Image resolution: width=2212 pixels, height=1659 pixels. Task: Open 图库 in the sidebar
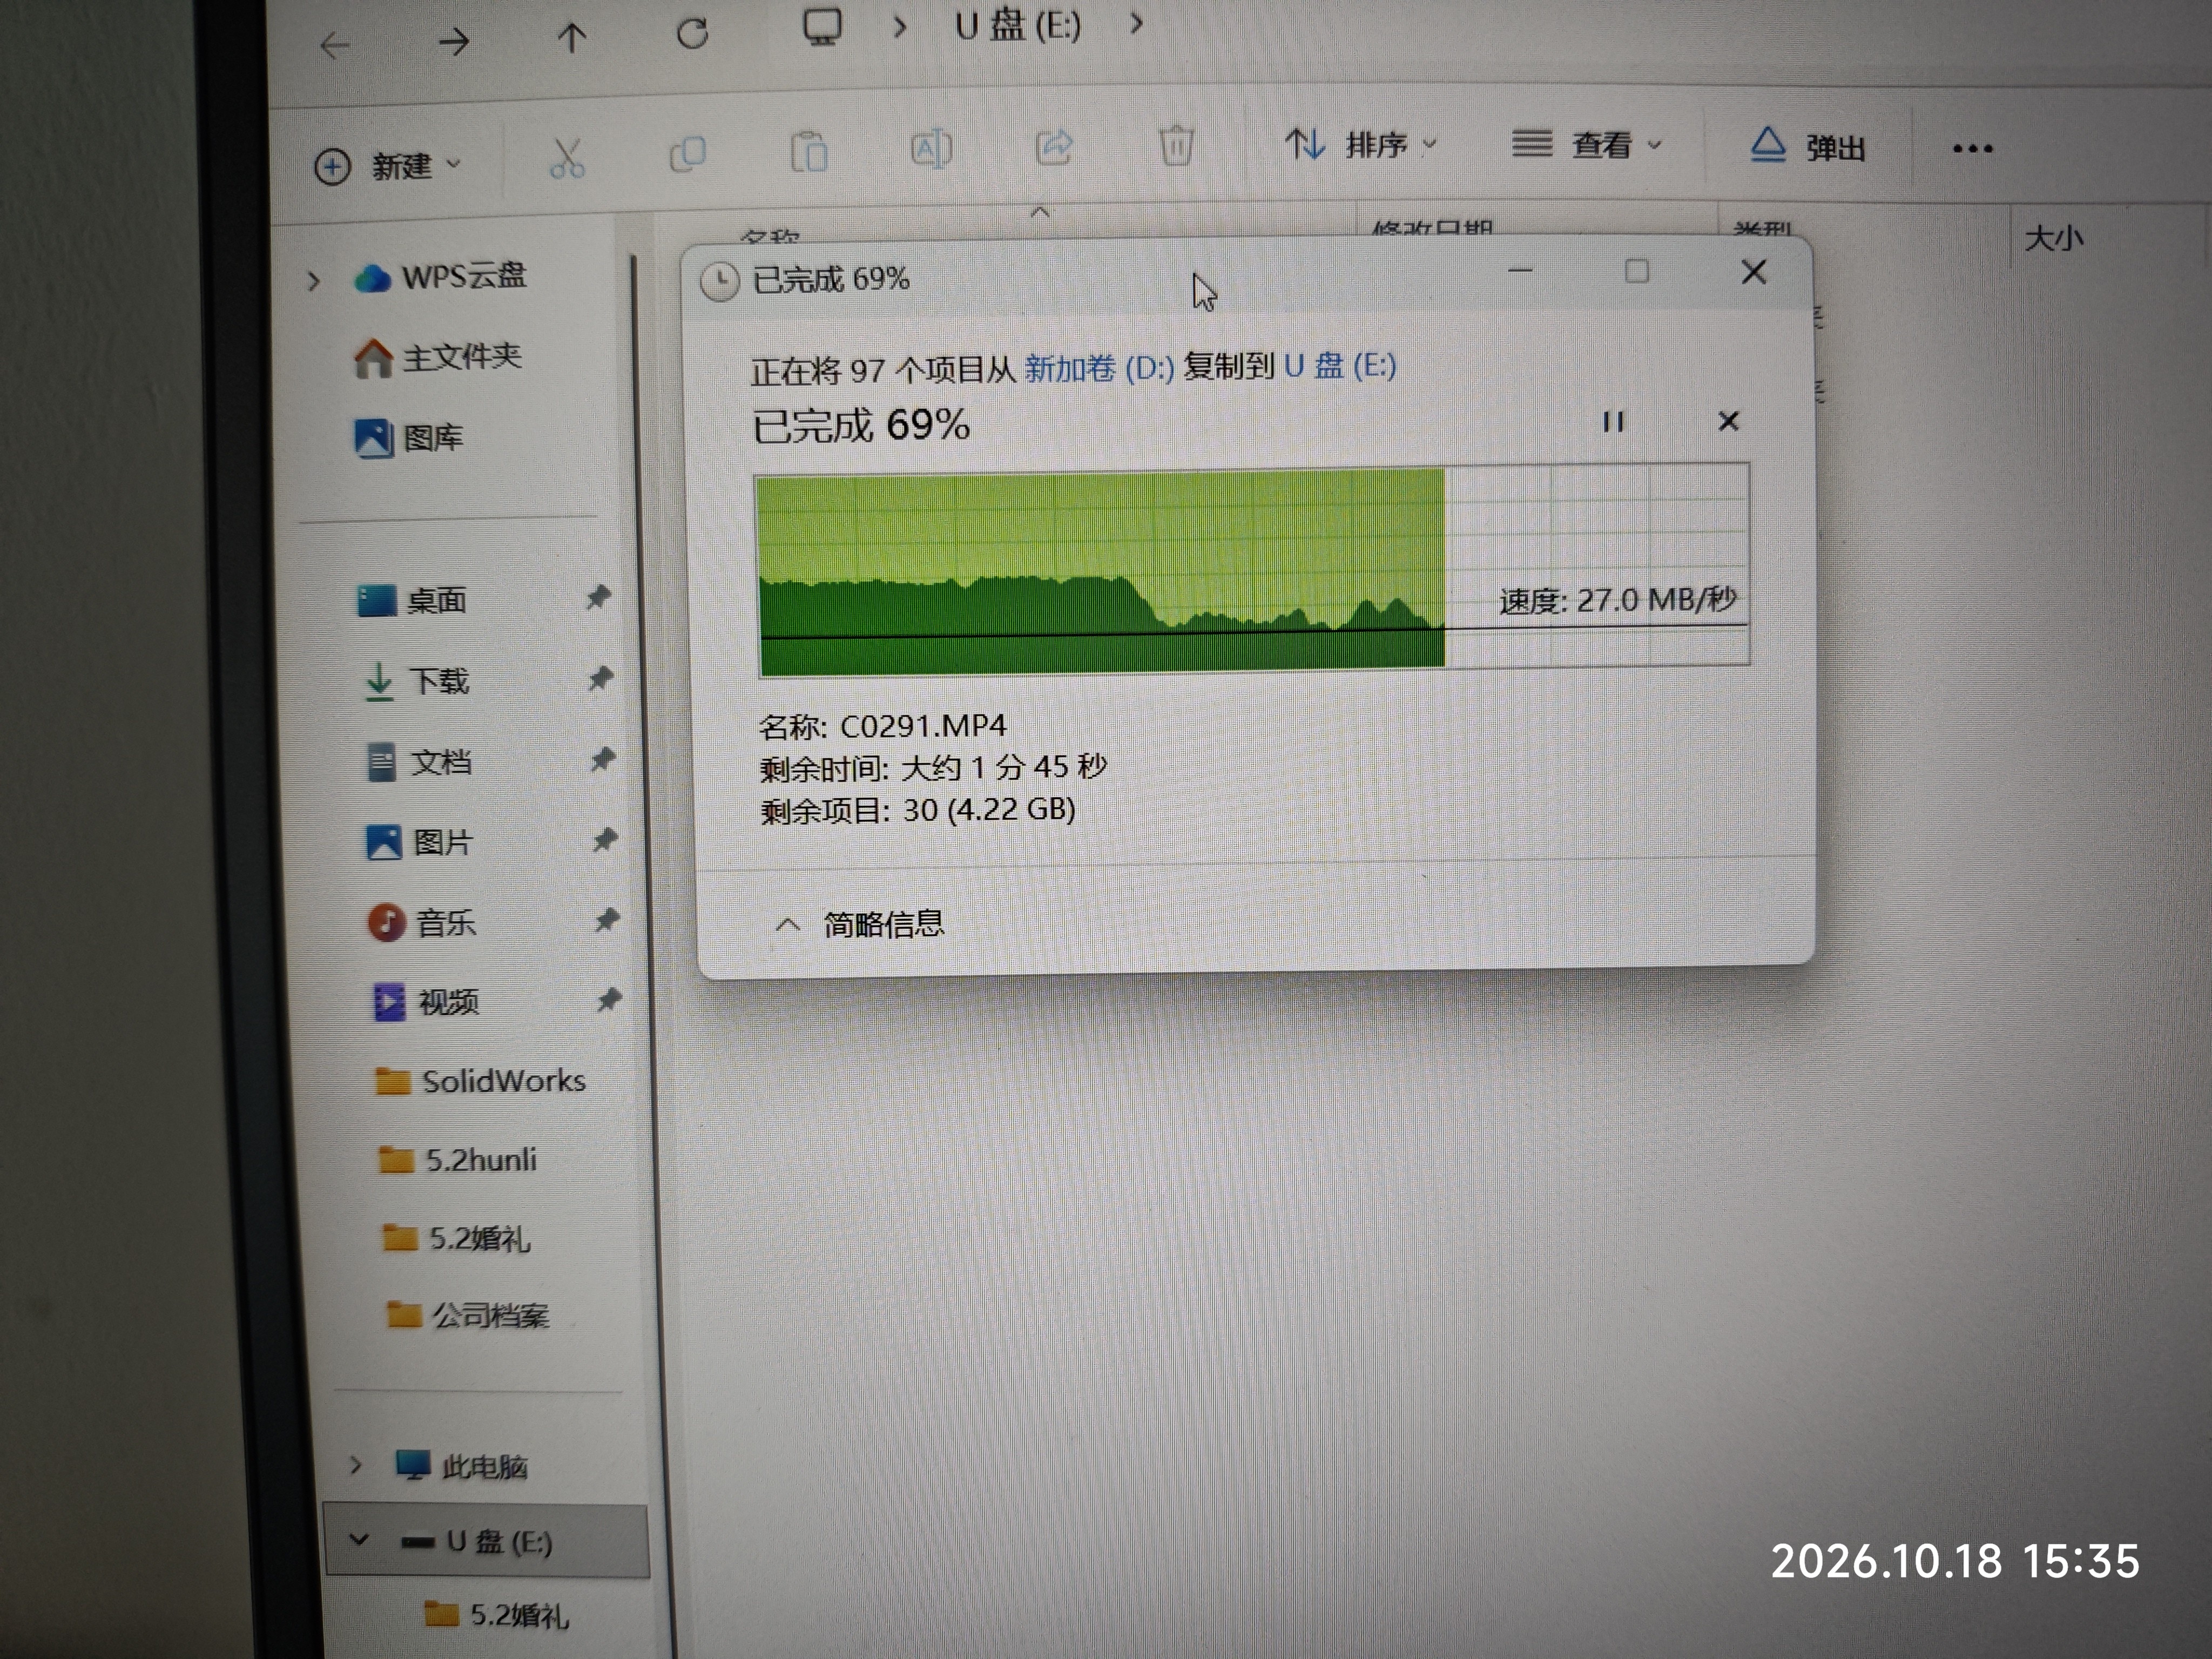tap(408, 438)
